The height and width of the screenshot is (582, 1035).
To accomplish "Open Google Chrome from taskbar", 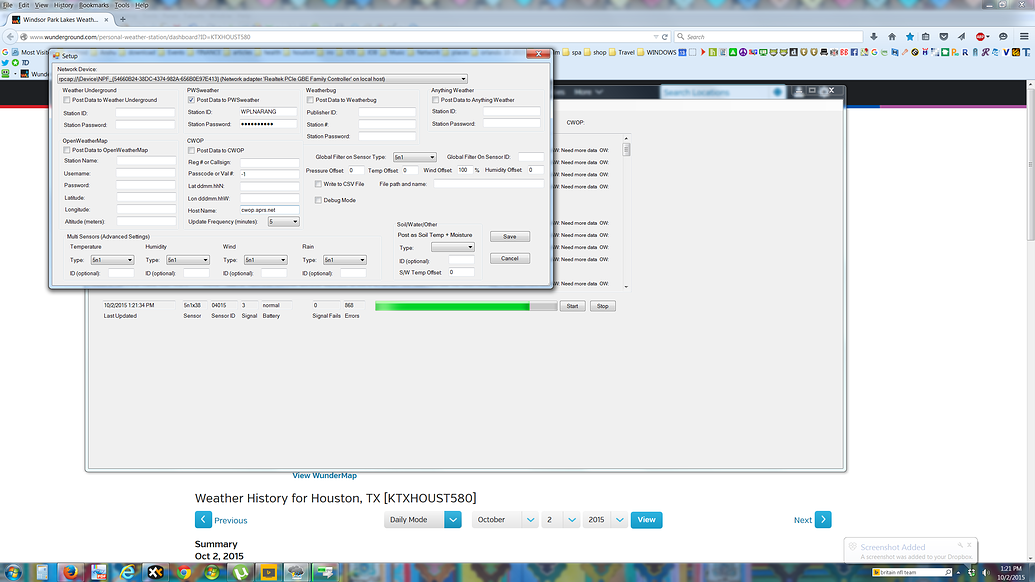I will tap(184, 572).
